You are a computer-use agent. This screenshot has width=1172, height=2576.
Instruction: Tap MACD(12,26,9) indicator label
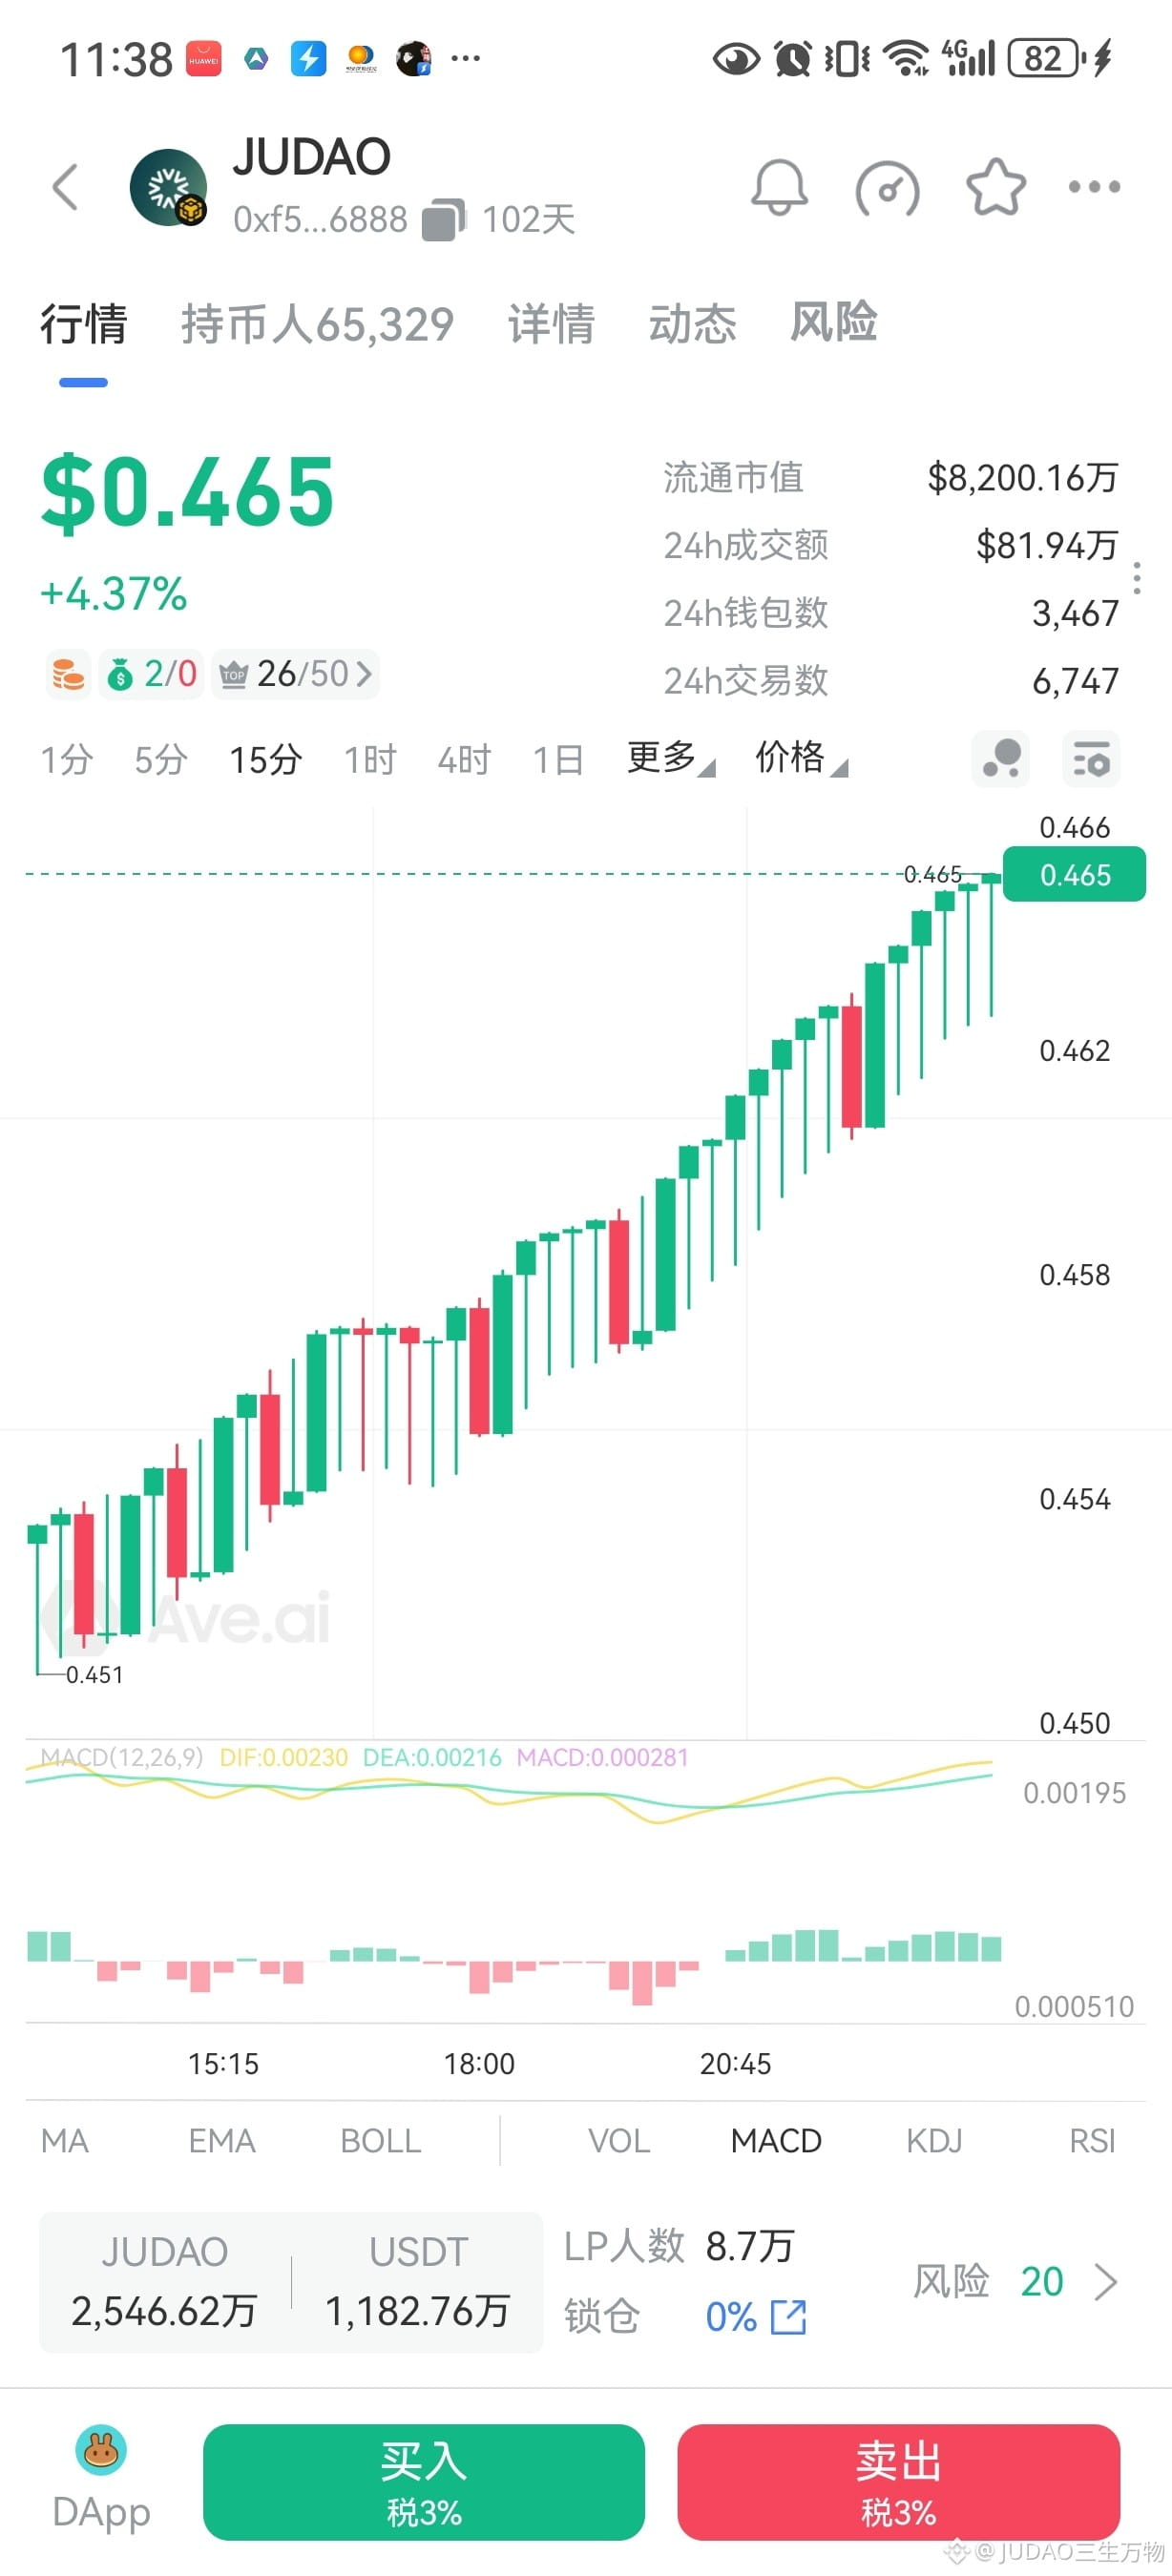coord(121,1757)
